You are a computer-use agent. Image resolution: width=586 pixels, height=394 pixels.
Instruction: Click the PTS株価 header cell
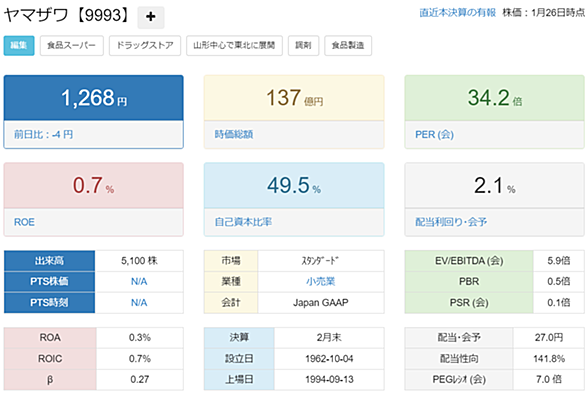pos(49,281)
